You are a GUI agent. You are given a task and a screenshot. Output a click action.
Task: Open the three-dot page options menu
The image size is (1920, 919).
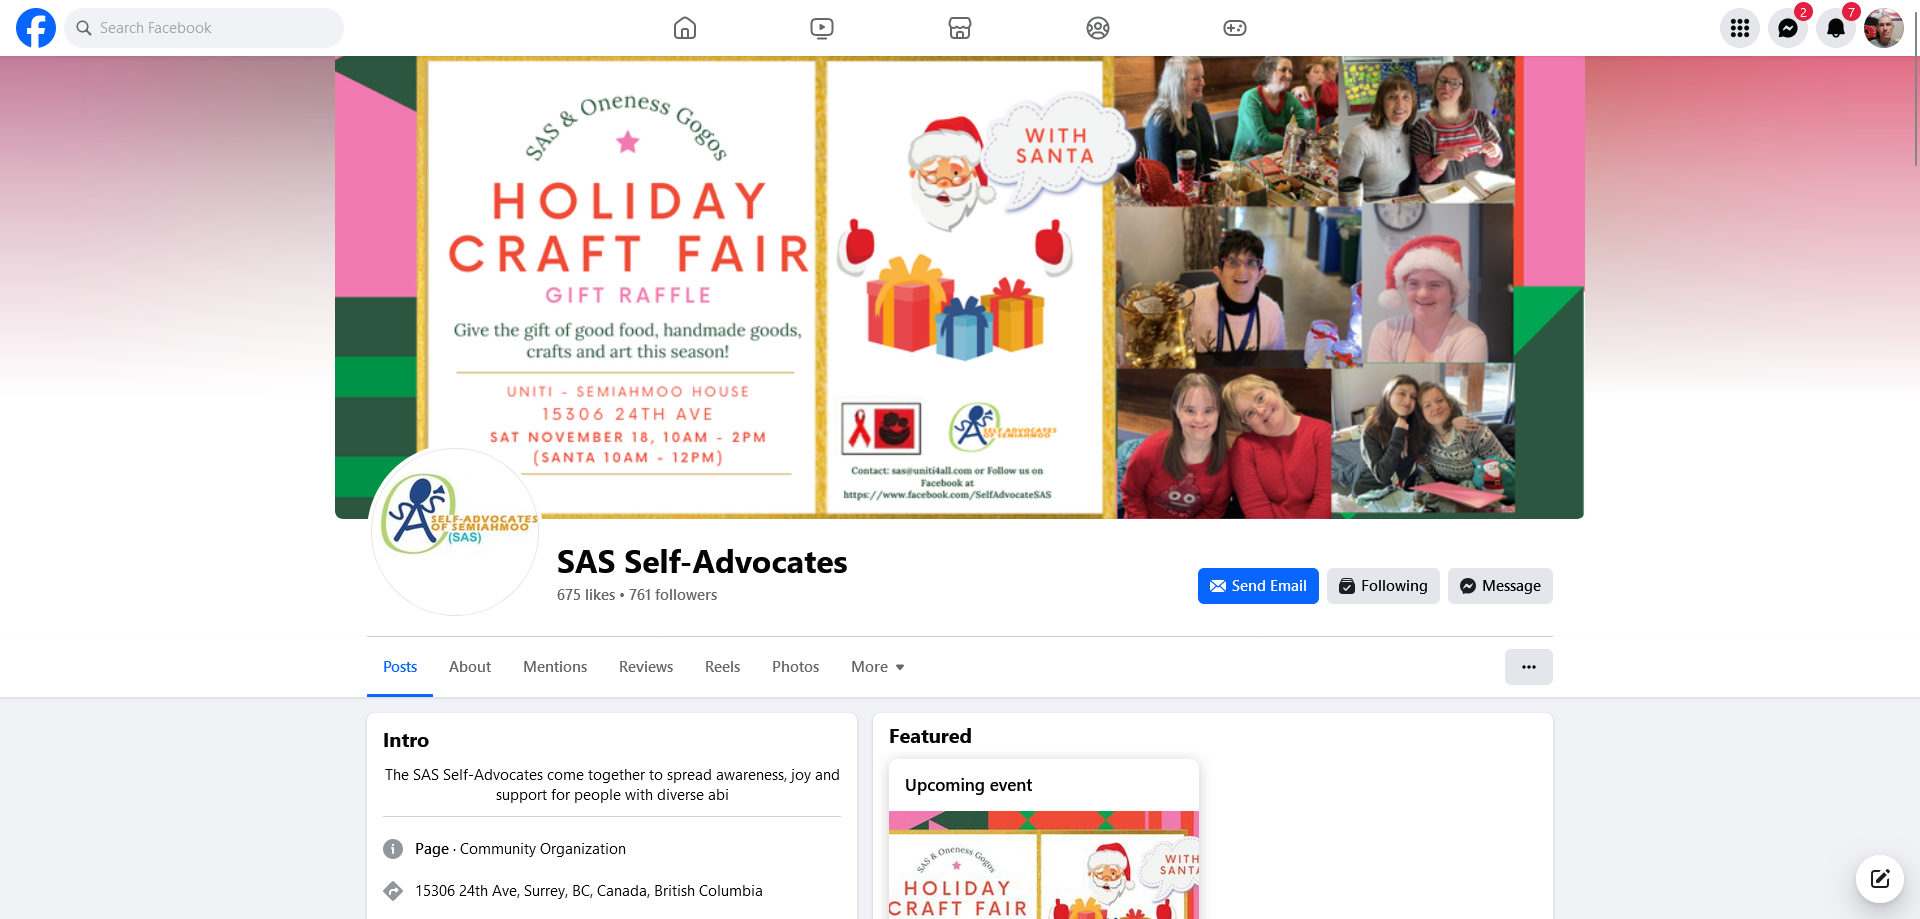click(1529, 667)
